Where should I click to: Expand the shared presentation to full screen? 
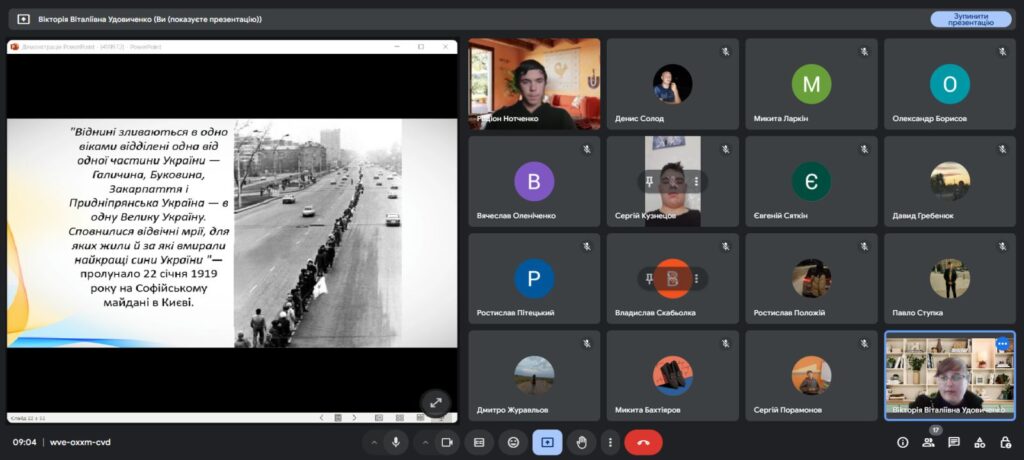pos(436,401)
